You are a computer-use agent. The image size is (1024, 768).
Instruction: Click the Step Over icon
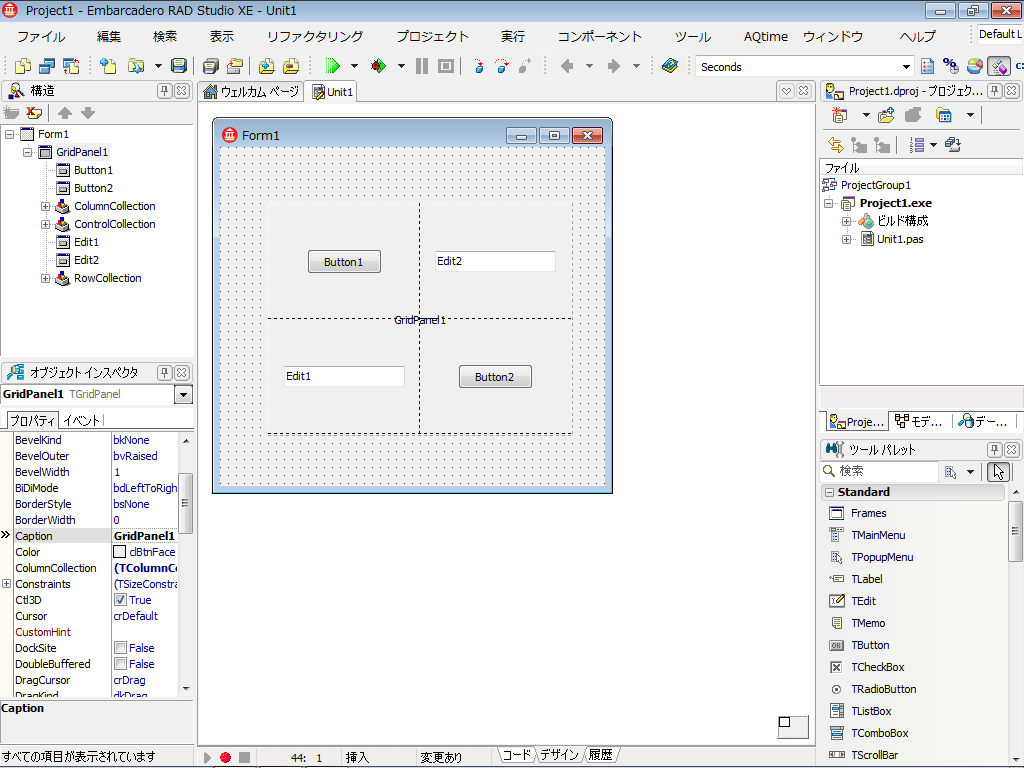(502, 66)
